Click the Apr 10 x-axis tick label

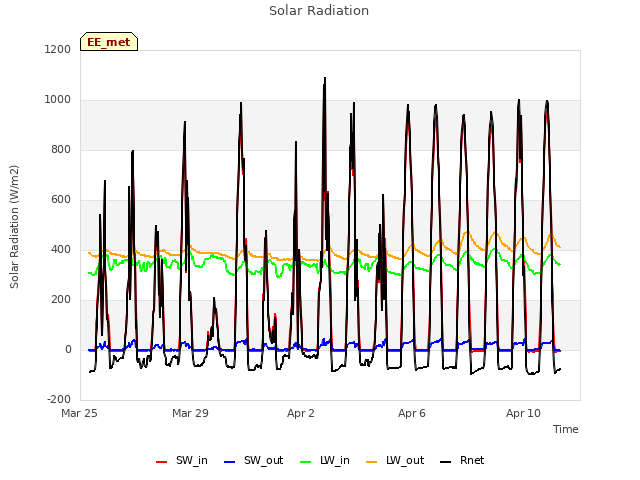[x=523, y=413]
